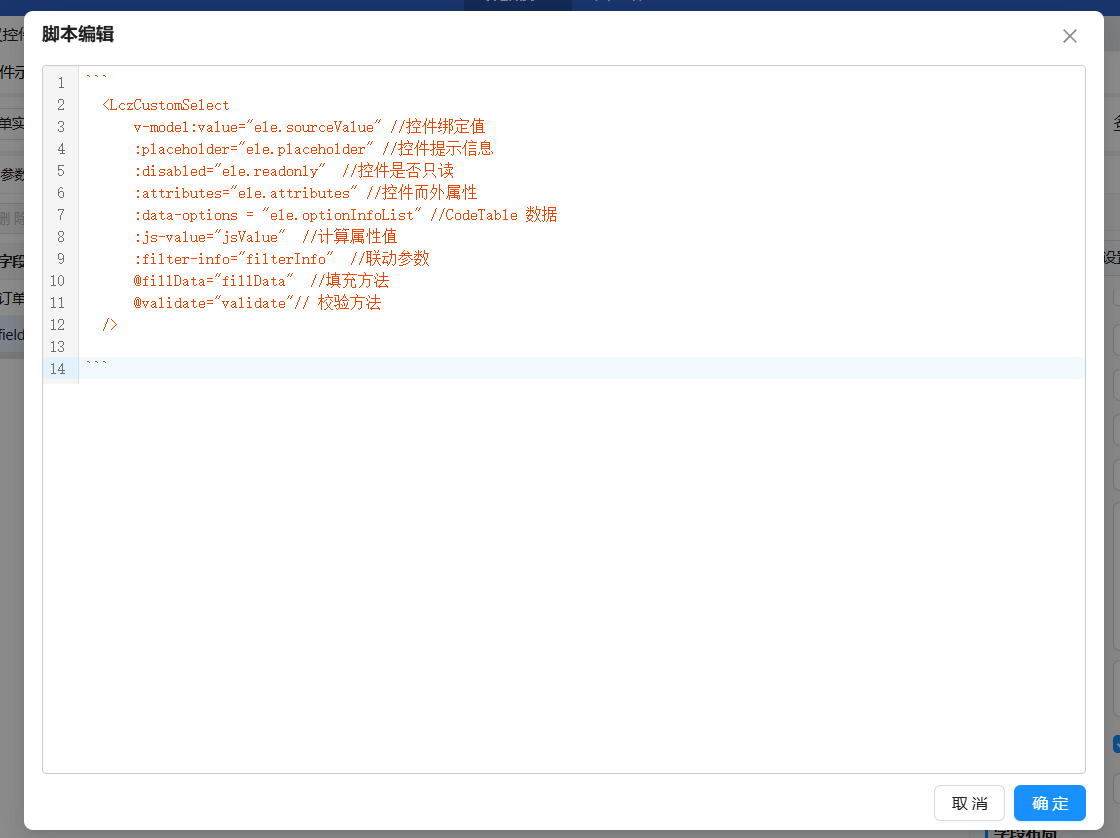The width and height of the screenshot is (1120, 838).
Task: Click the :js-value="jsValue" code line
Action: pos(264,236)
